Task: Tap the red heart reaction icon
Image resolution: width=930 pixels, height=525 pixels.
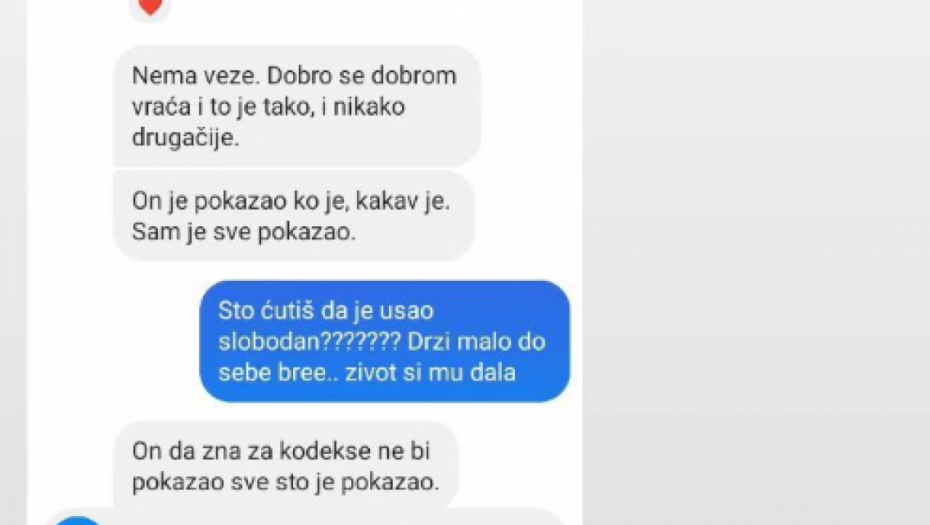Action: click(x=150, y=6)
